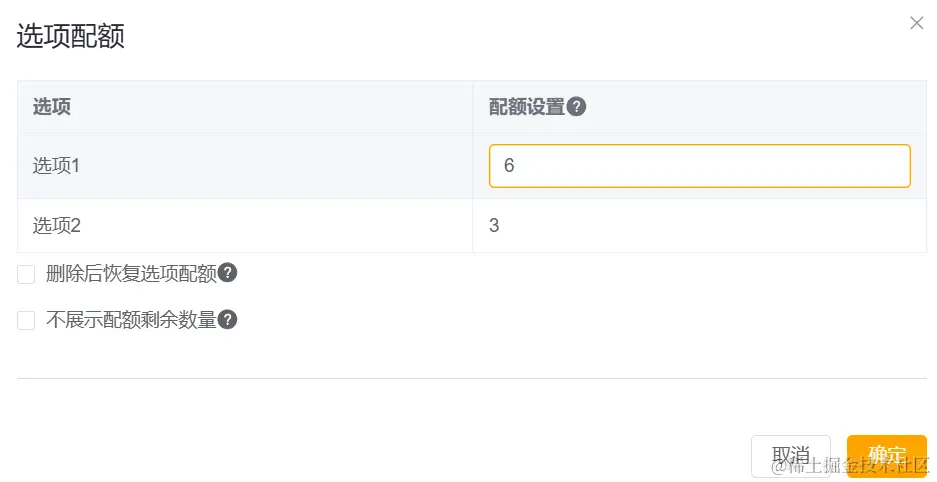The width and height of the screenshot is (937, 482).
Task: Select the 选项2 row name cell
Action: point(56,226)
